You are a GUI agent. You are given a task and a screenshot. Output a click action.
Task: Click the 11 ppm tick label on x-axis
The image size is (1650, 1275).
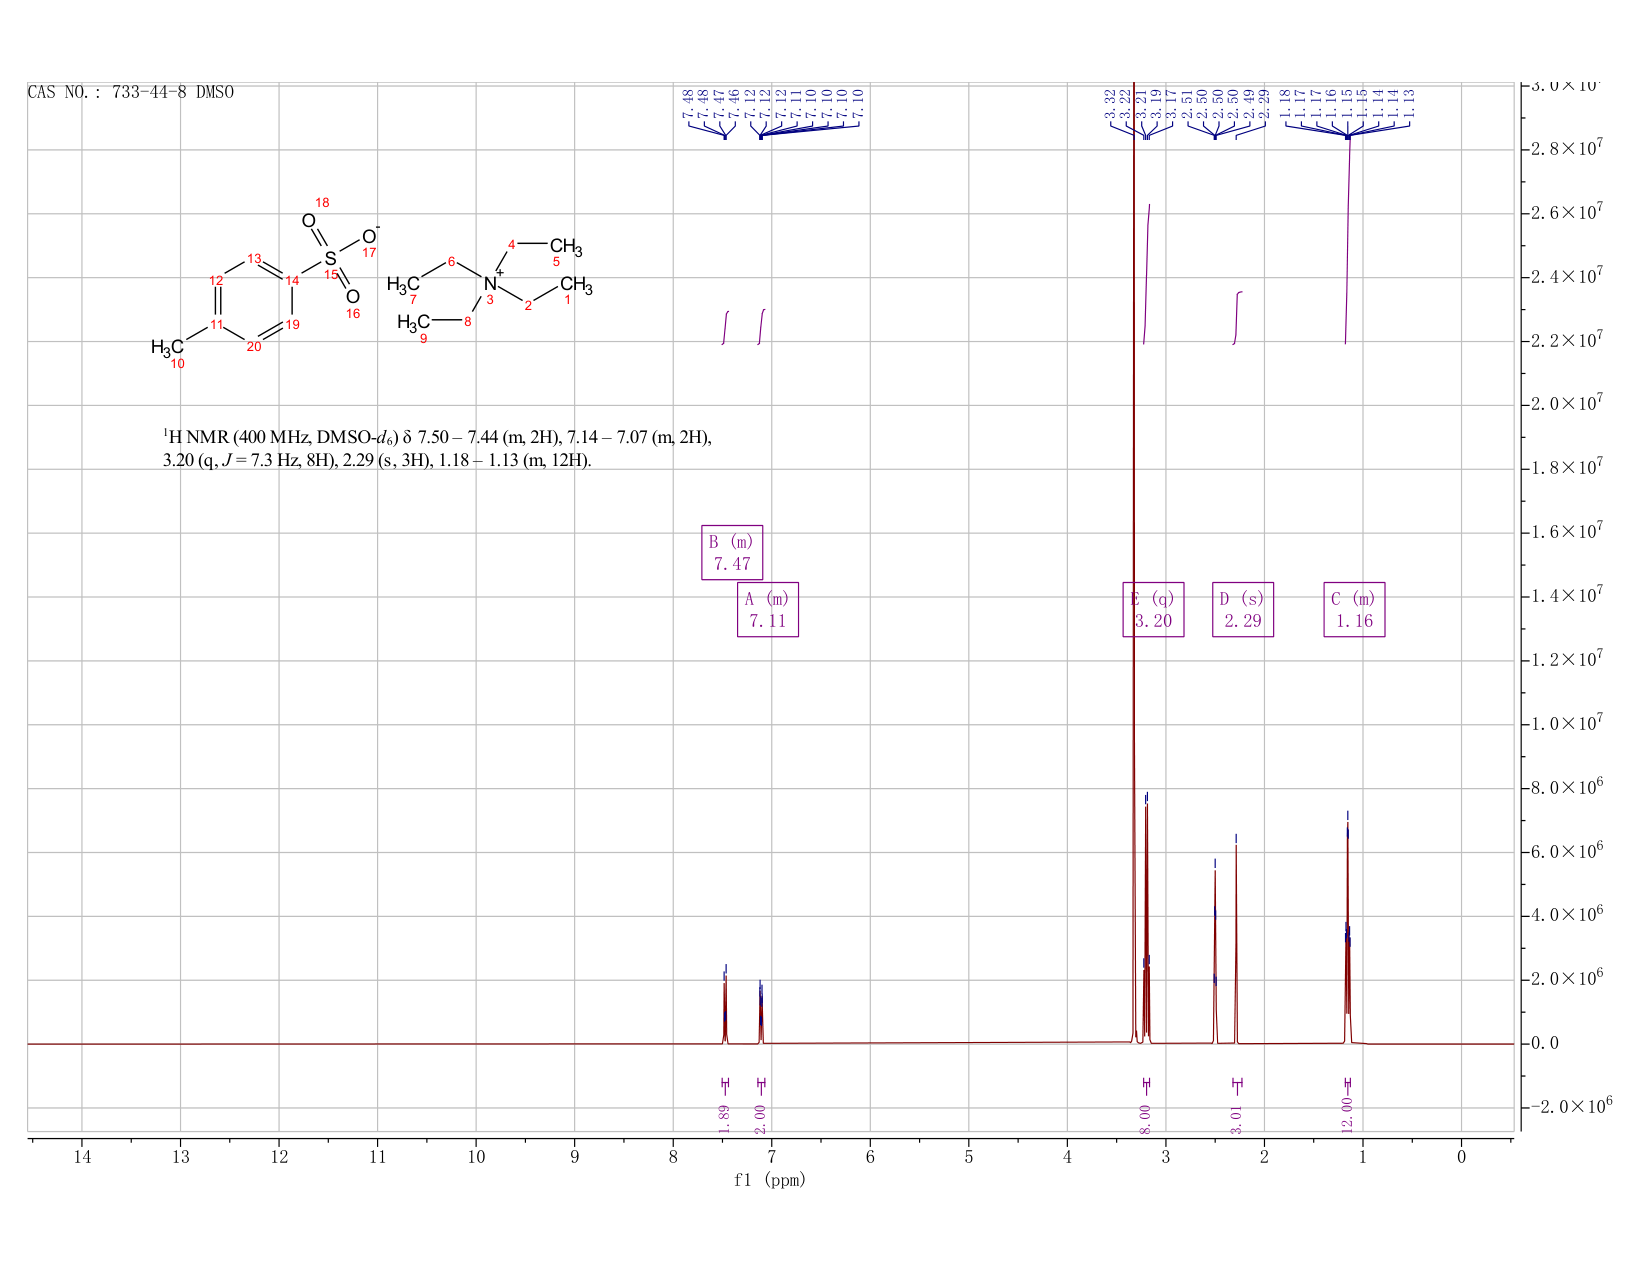(x=378, y=1157)
